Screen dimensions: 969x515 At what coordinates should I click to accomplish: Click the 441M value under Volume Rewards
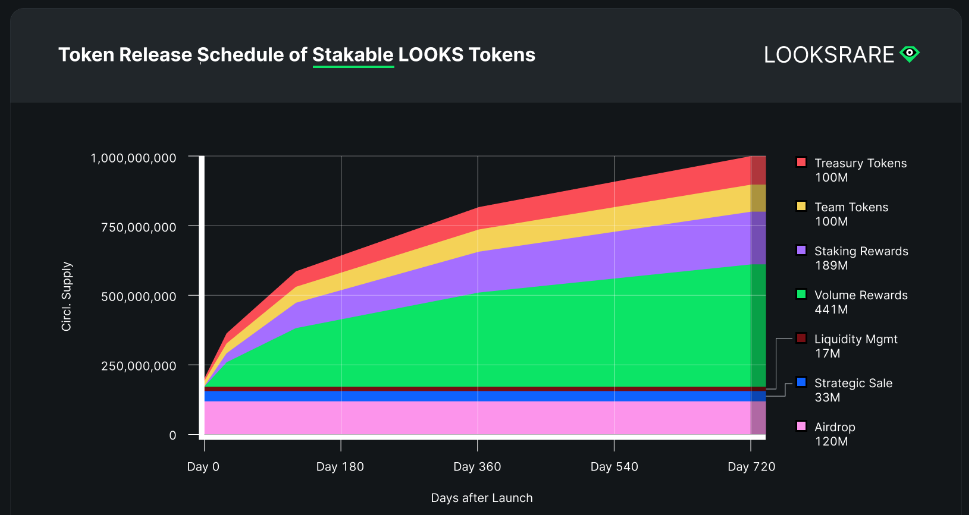(831, 310)
